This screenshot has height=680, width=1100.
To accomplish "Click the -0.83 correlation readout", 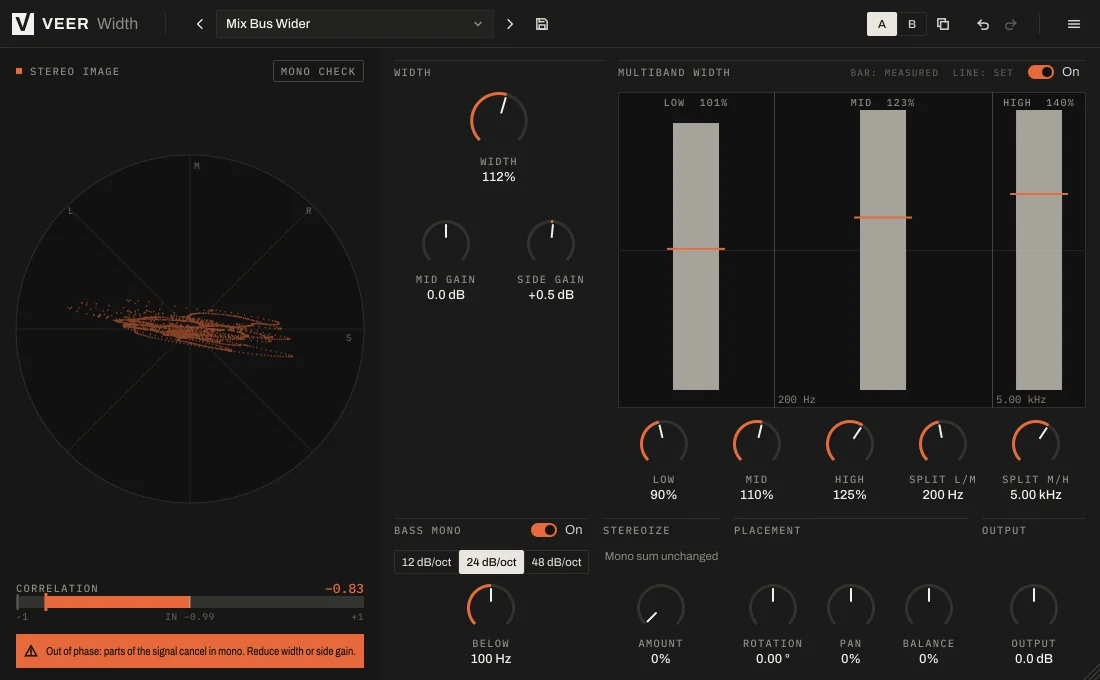I will coord(344,589).
